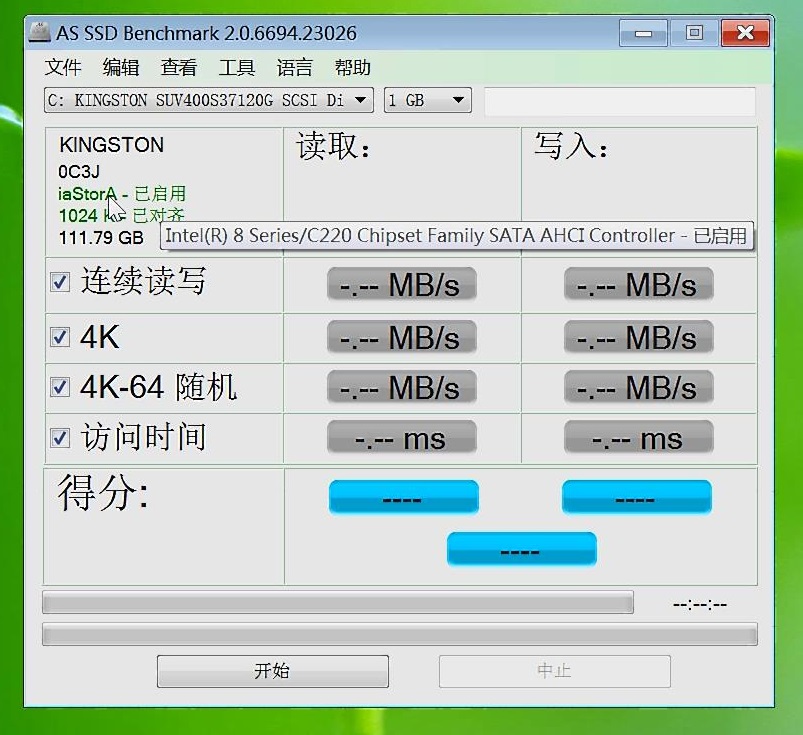Click the sequential read MB/s result field
This screenshot has height=735, width=803.
coord(402,284)
